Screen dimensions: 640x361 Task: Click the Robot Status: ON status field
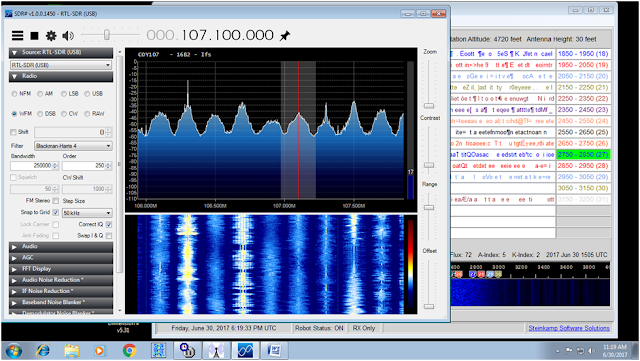pyautogui.click(x=319, y=328)
